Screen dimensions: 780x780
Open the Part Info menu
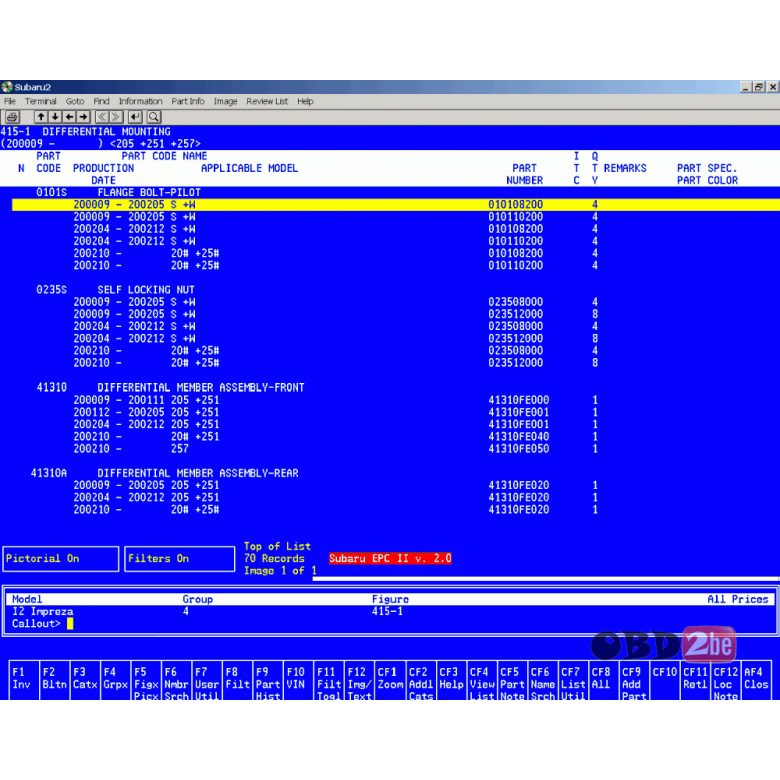(x=188, y=101)
